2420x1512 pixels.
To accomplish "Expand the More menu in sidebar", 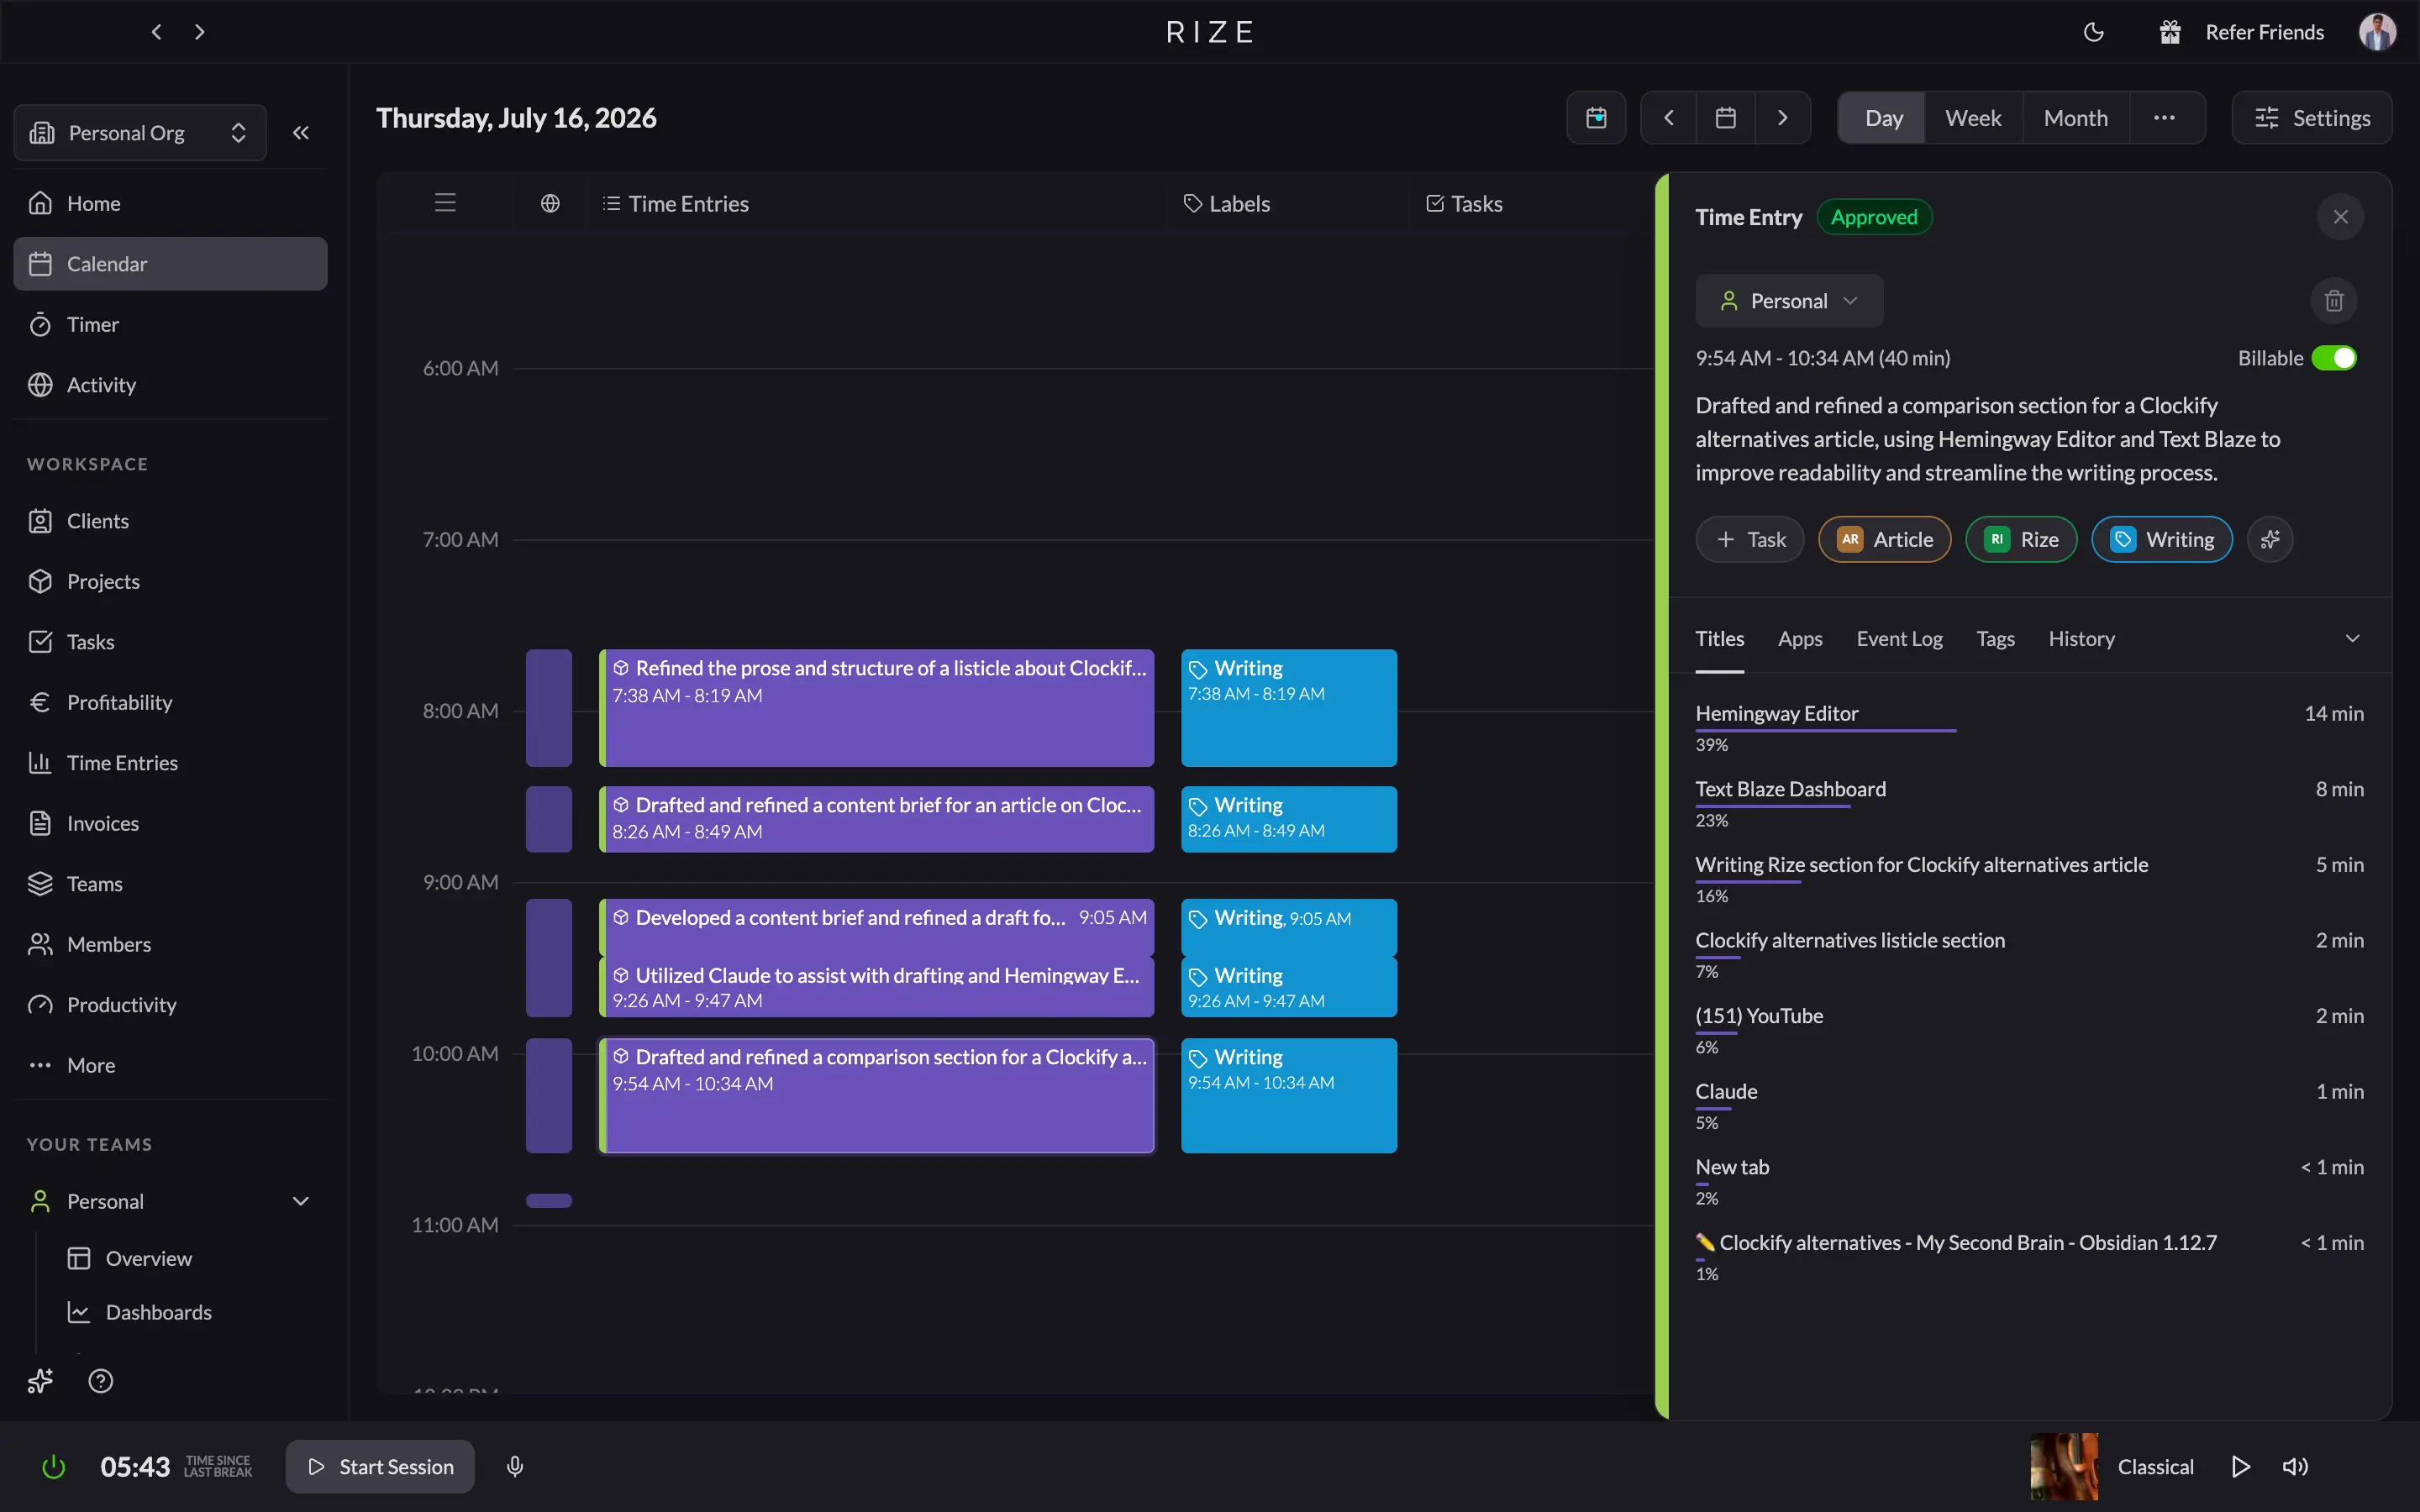I will pyautogui.click(x=170, y=1065).
